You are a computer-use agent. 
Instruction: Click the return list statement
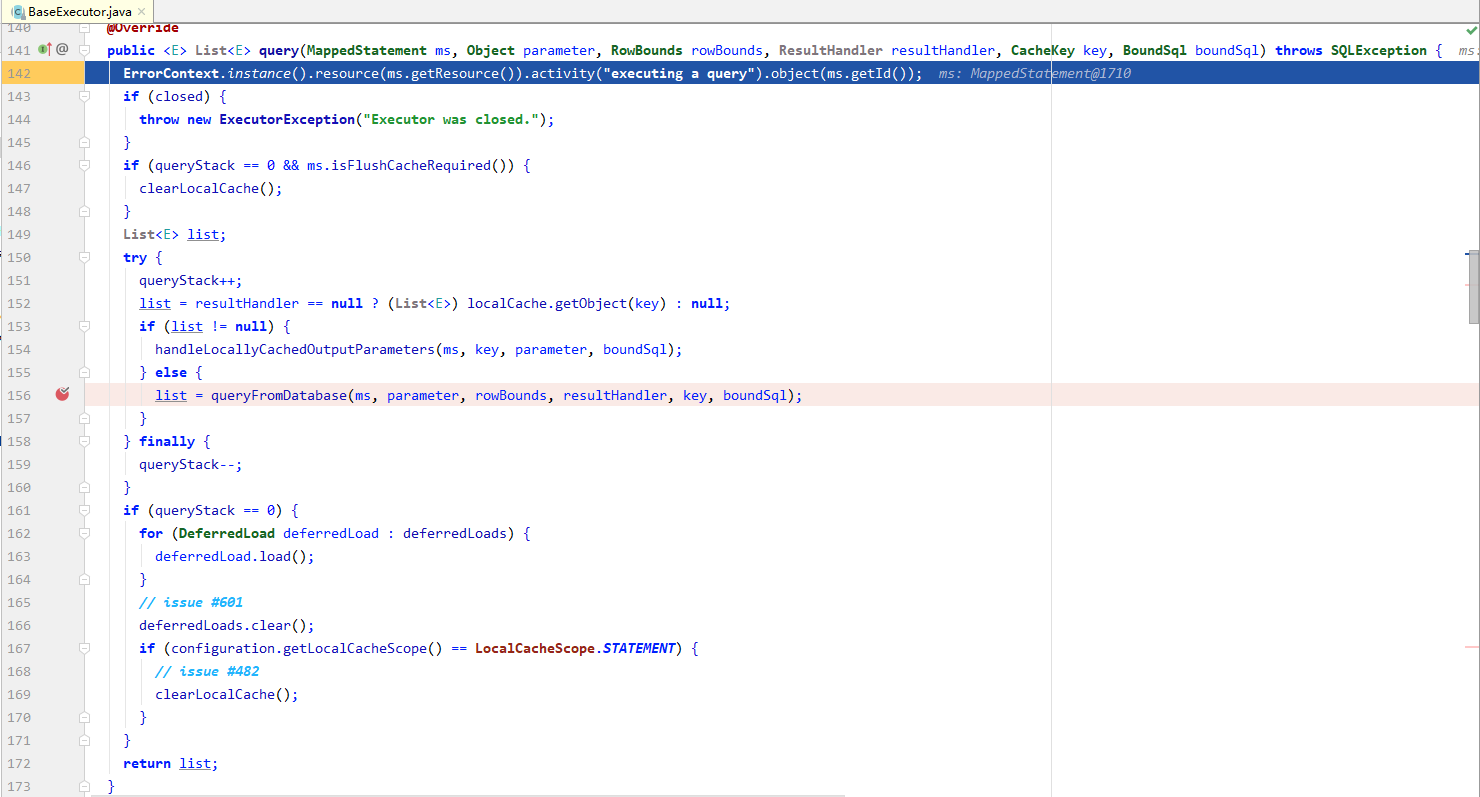click(x=170, y=763)
